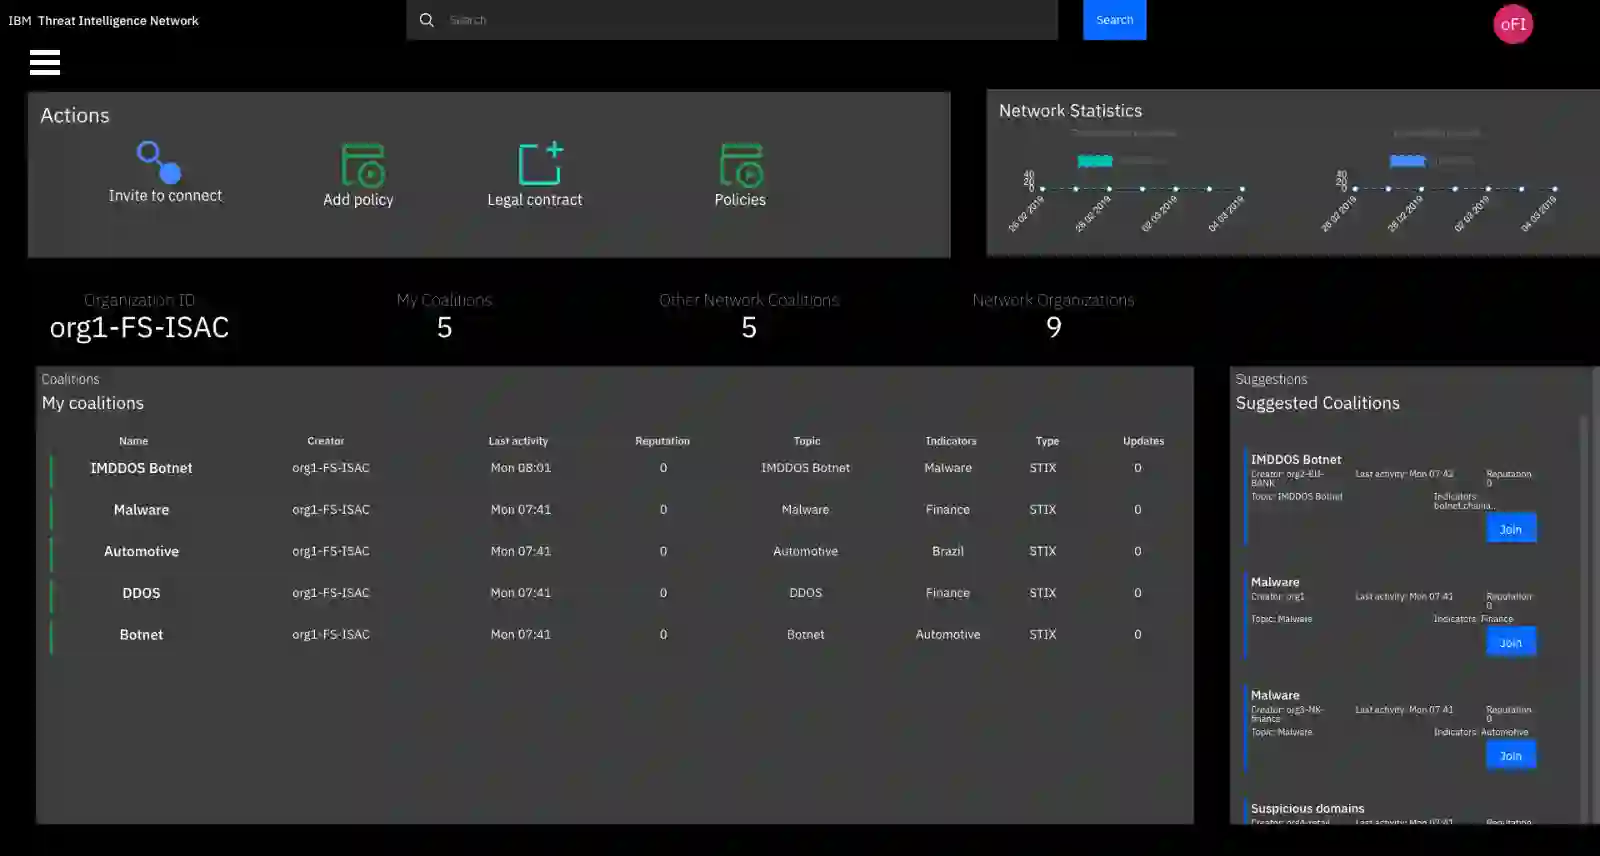
Task: Click the Type column header
Action: [1047, 441]
